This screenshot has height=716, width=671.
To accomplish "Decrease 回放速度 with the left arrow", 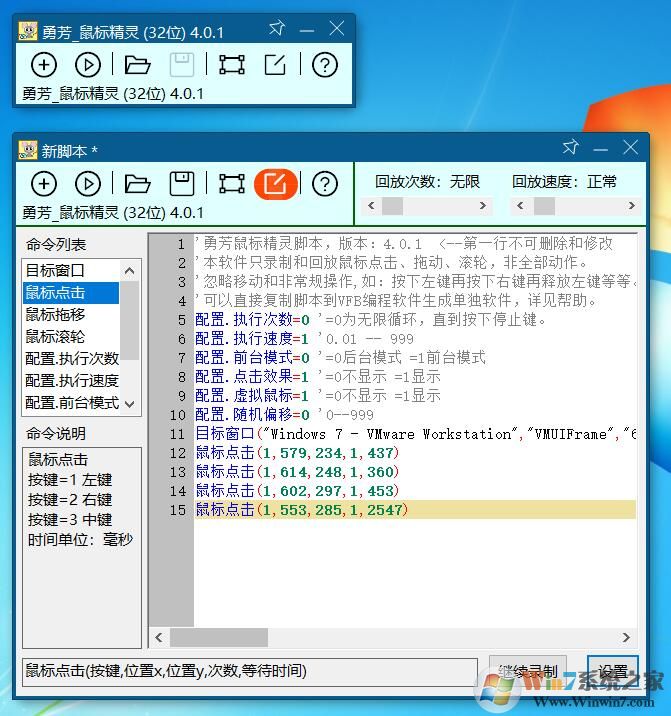I will [520, 206].
